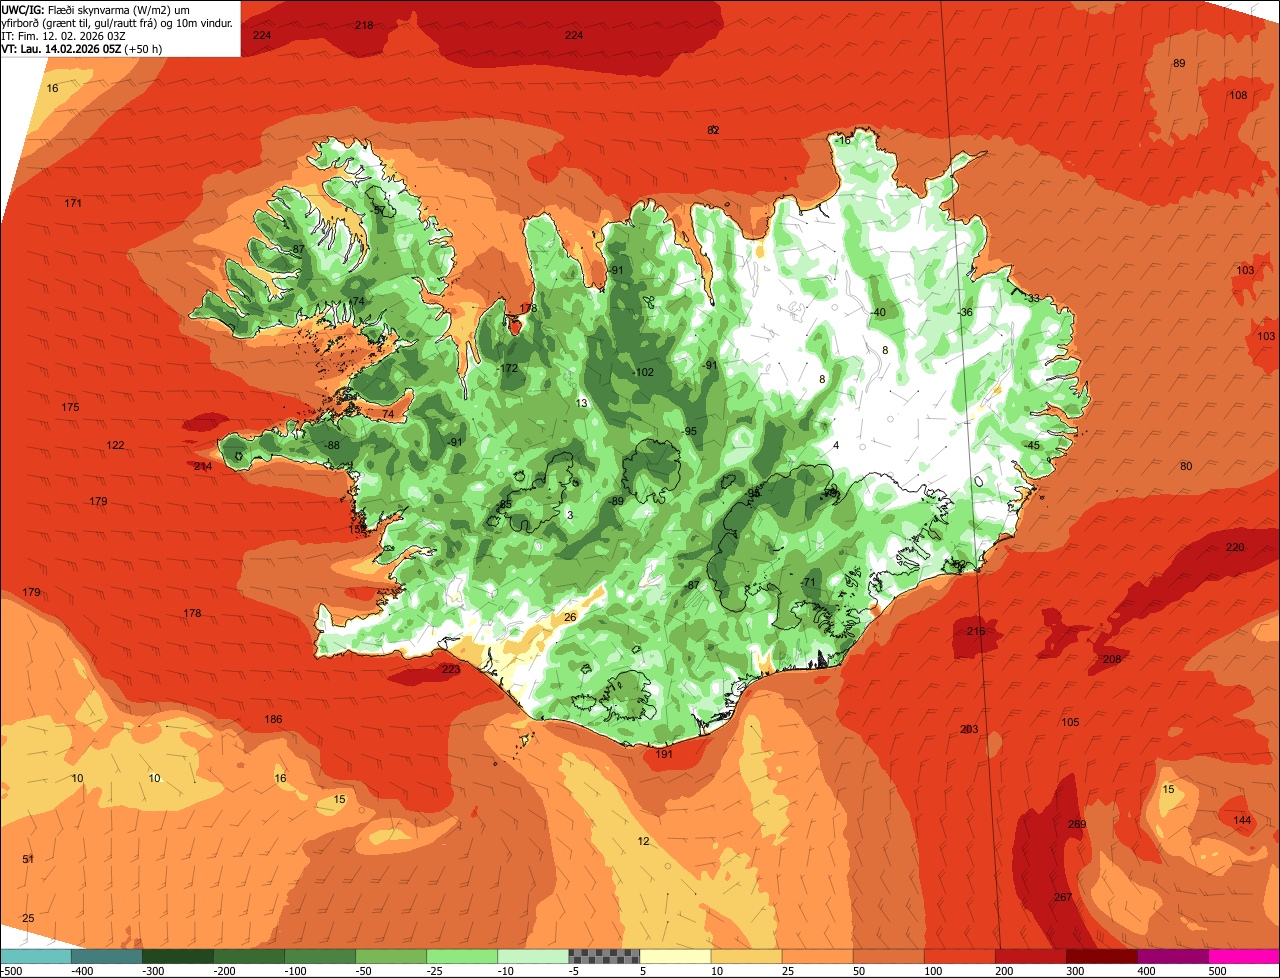
Task: Click the map value "220"
Action: (1235, 547)
